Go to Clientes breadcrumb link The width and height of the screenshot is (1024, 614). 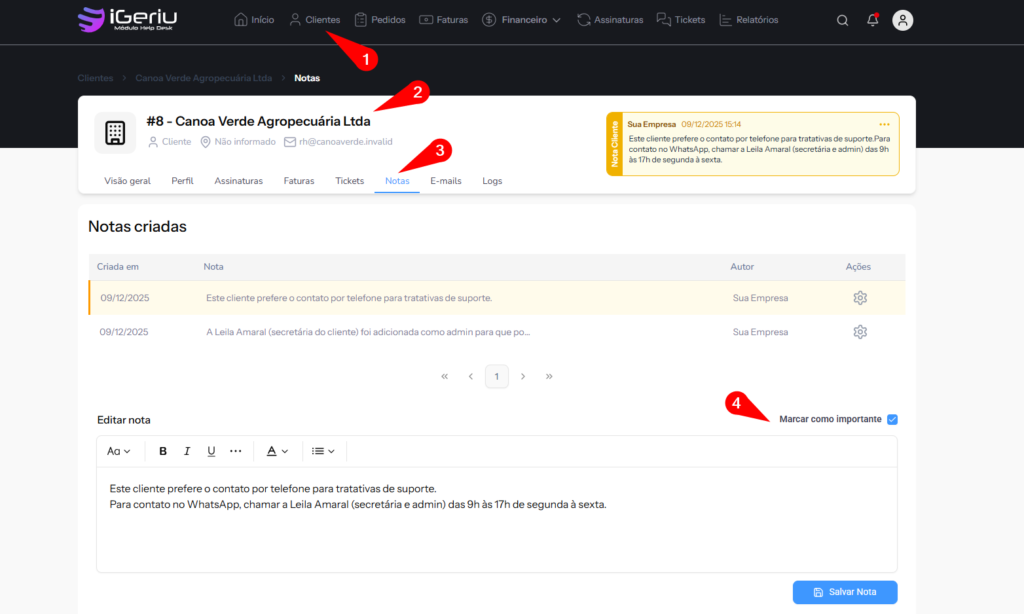click(95, 77)
